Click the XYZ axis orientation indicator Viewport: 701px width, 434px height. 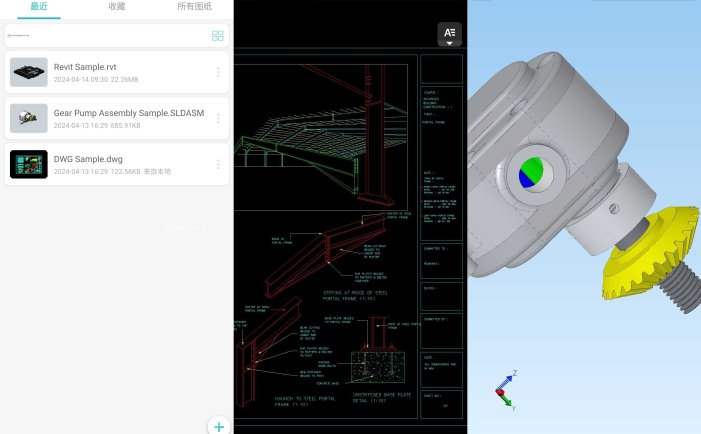505,390
